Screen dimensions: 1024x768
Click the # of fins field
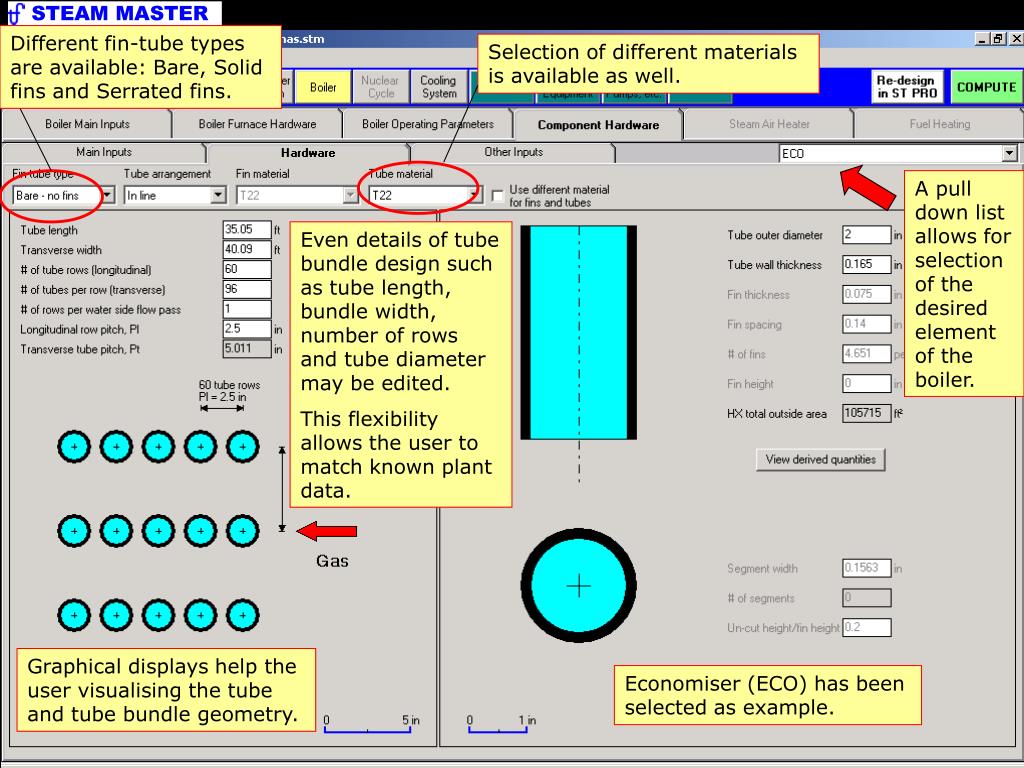(867, 354)
